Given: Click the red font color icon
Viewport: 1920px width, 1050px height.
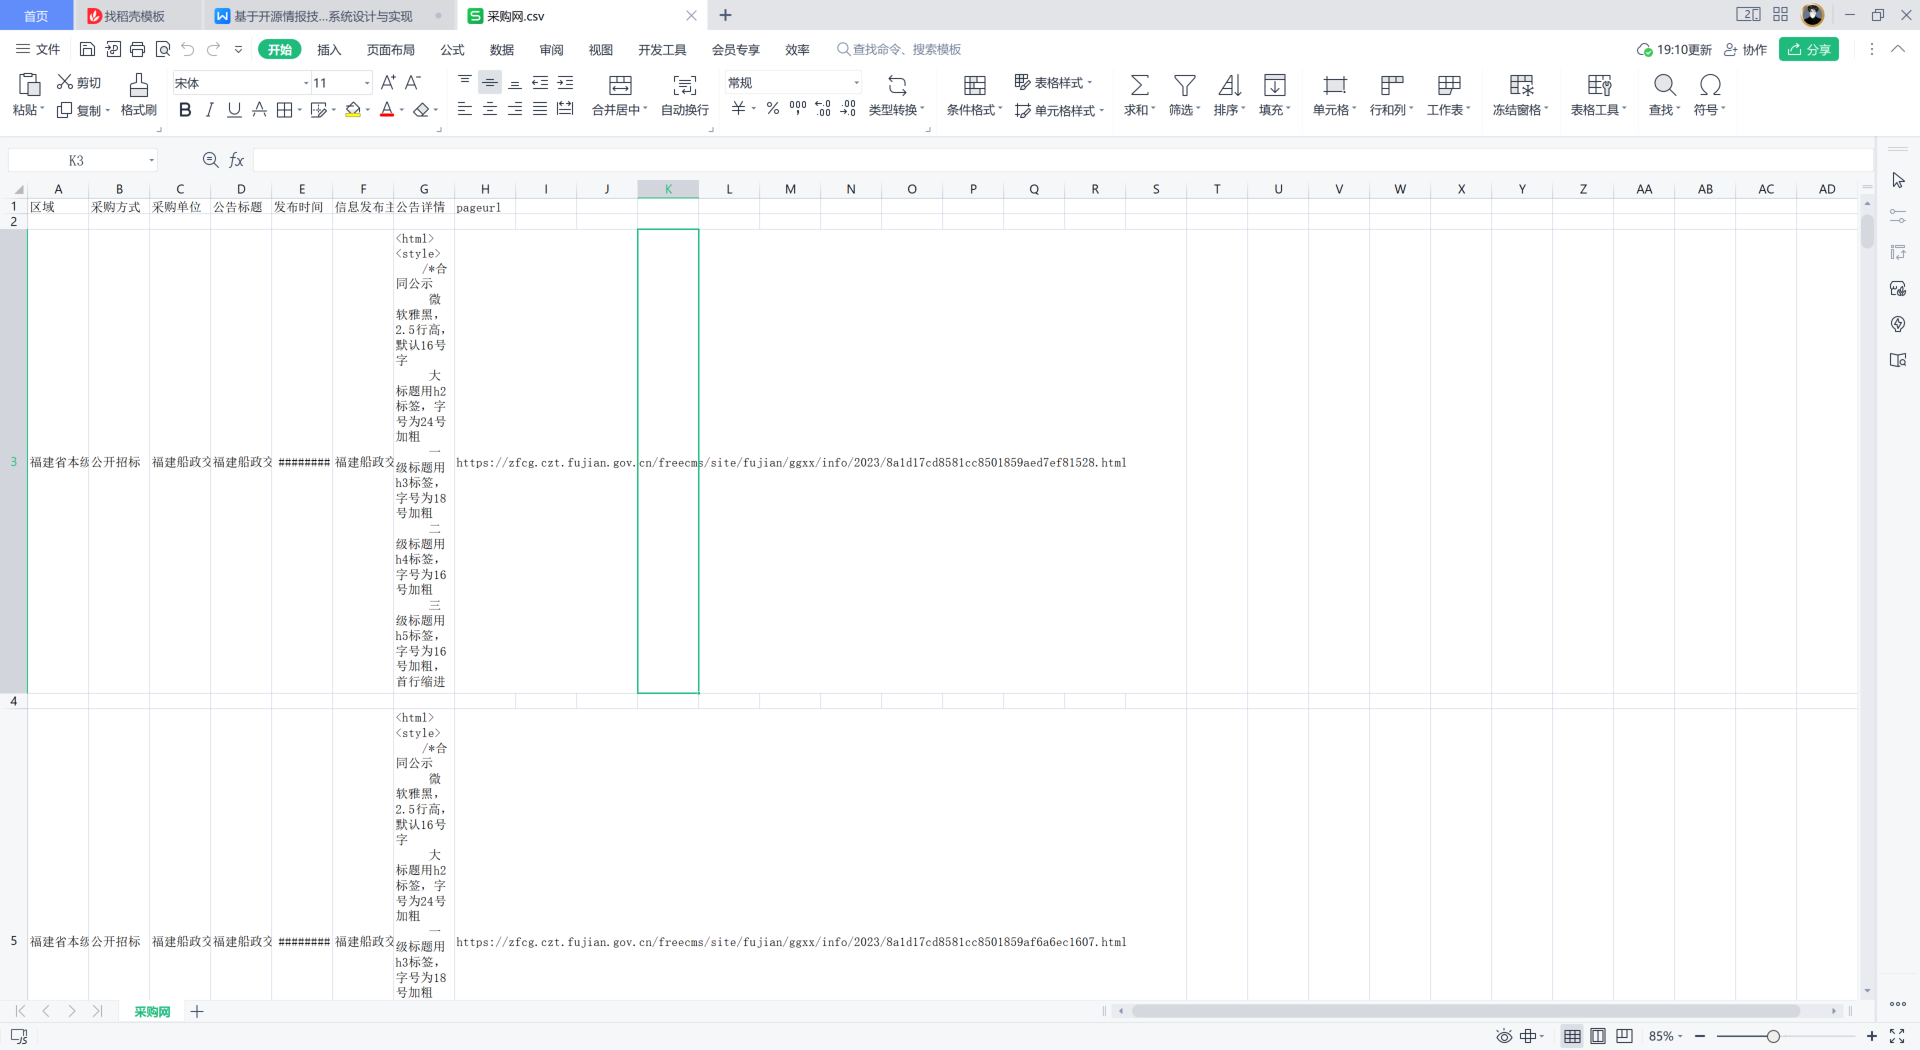Looking at the screenshot, I should [x=387, y=110].
